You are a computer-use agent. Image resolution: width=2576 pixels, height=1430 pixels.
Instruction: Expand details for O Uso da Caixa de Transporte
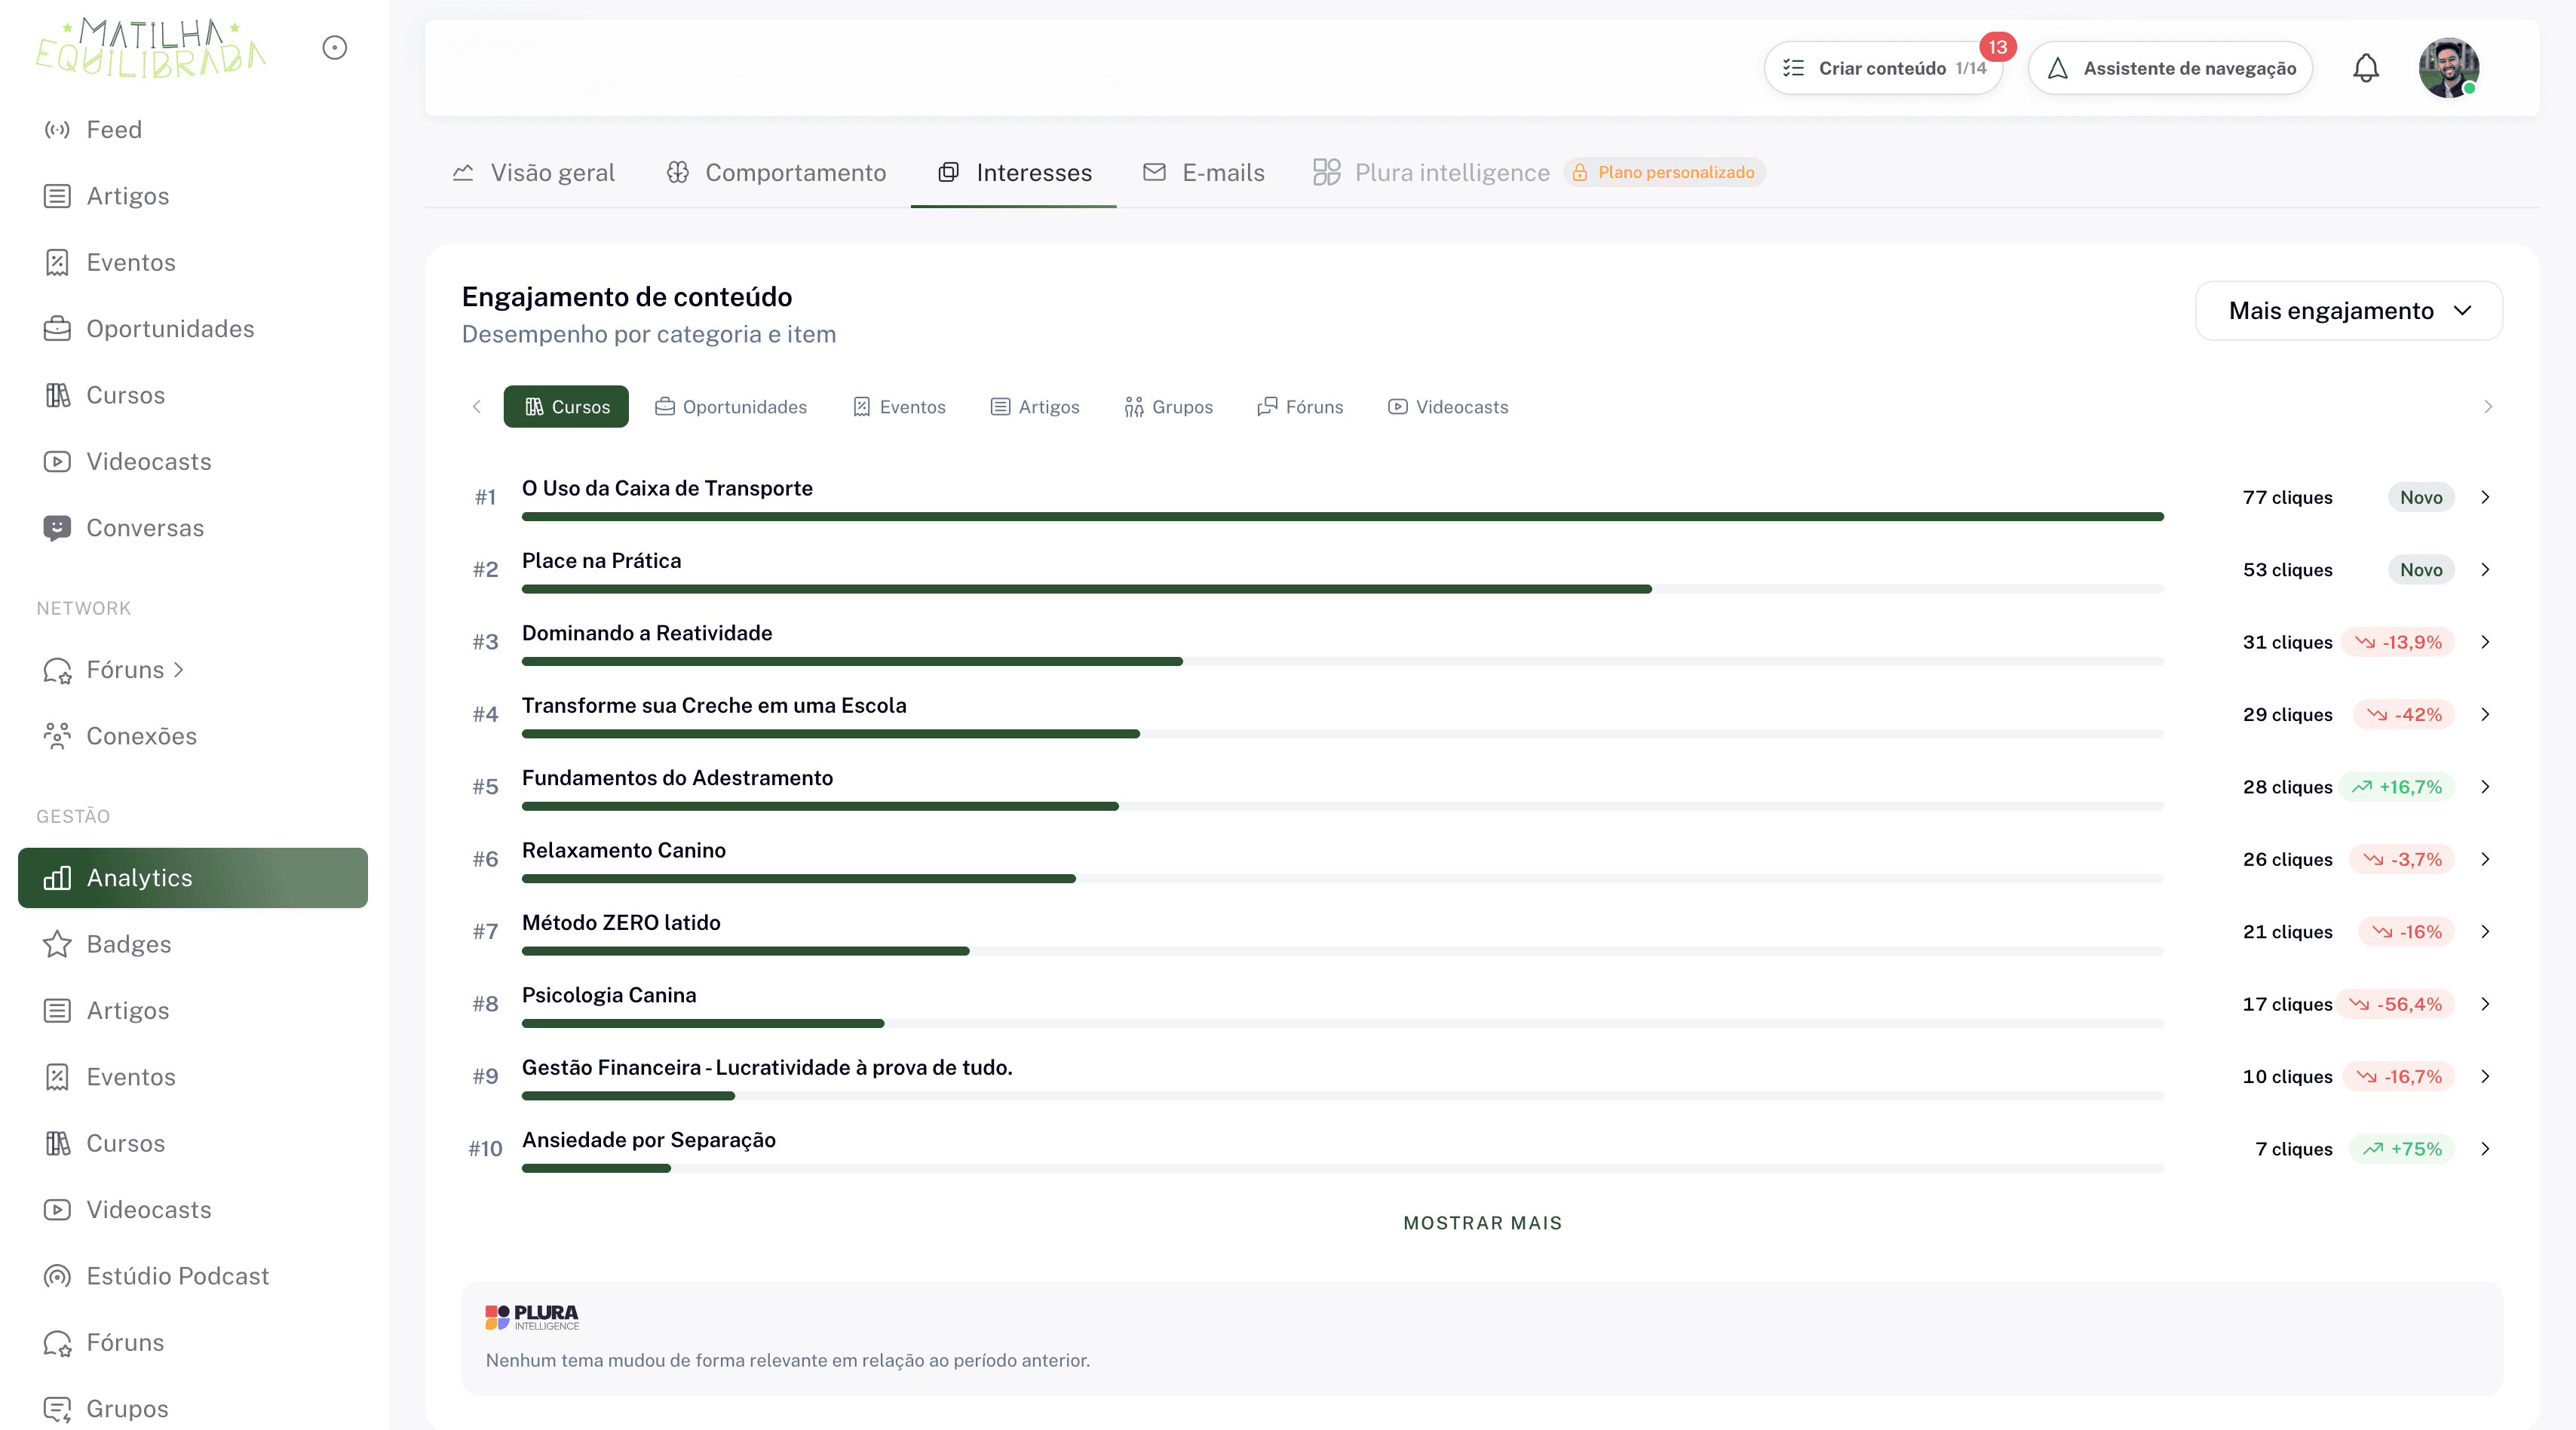2485,497
